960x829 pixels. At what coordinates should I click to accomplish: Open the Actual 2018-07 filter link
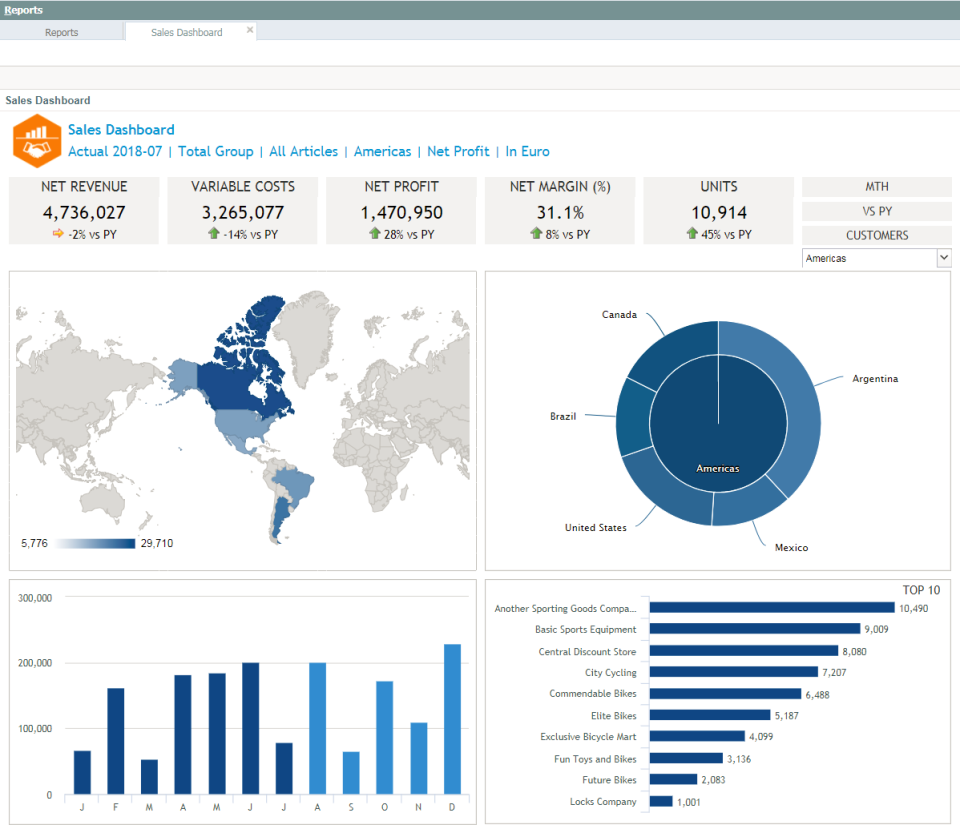114,152
